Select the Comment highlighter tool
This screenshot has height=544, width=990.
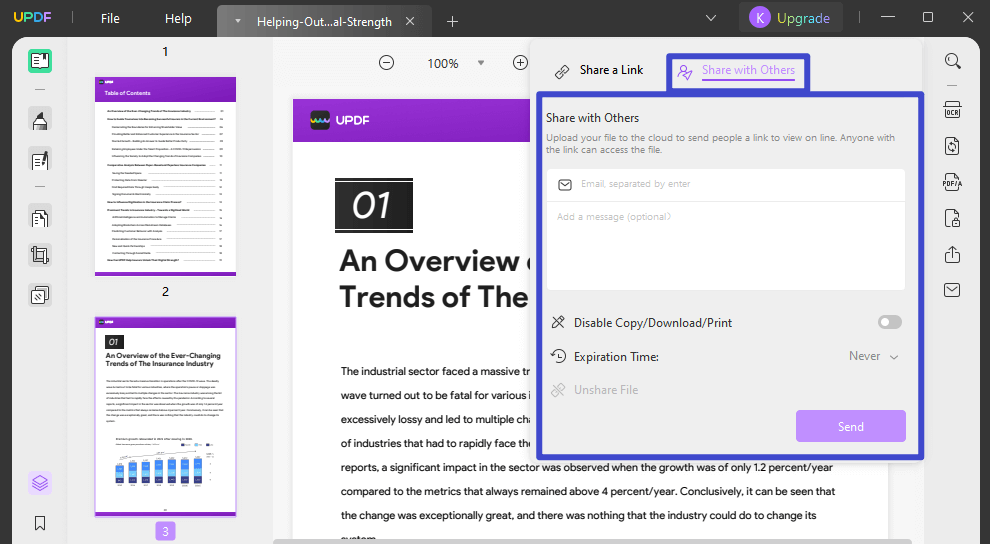click(40, 119)
